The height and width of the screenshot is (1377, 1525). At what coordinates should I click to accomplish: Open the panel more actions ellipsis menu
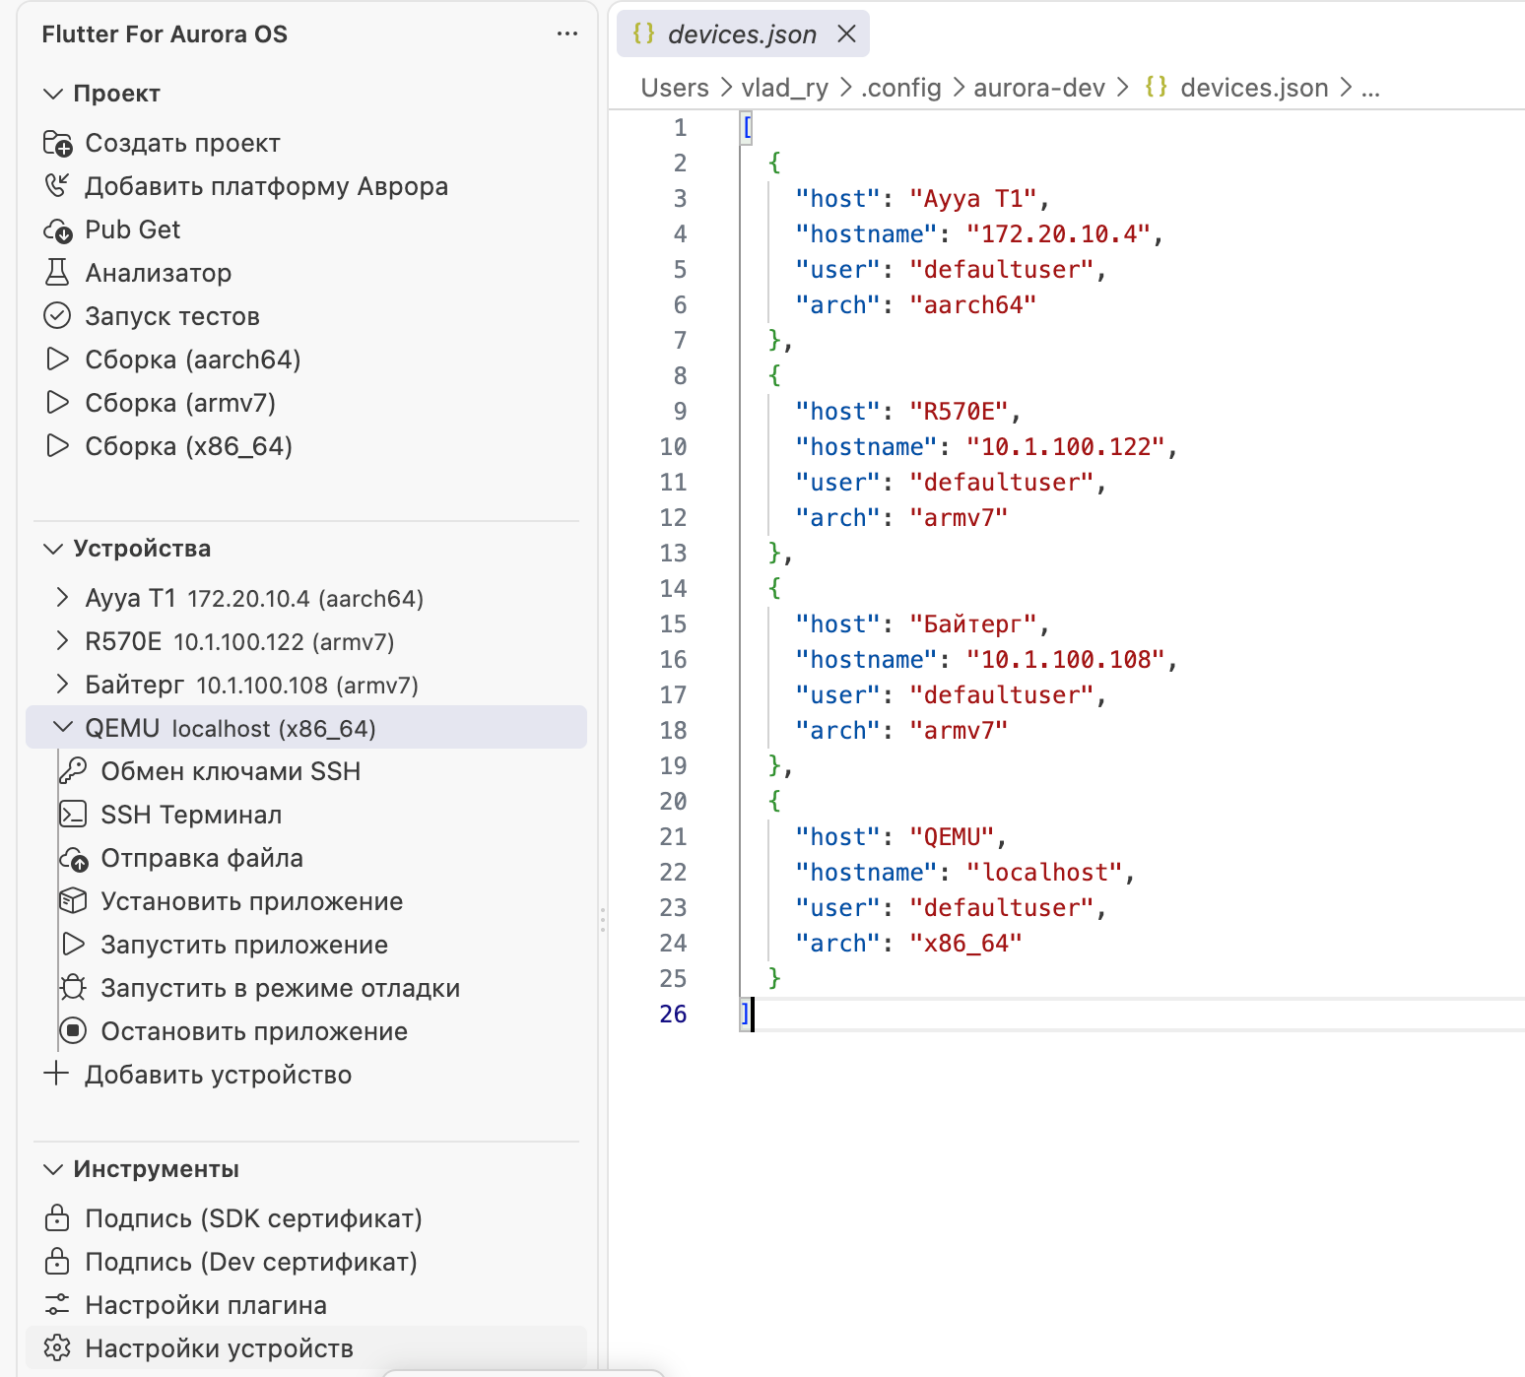[x=567, y=34]
